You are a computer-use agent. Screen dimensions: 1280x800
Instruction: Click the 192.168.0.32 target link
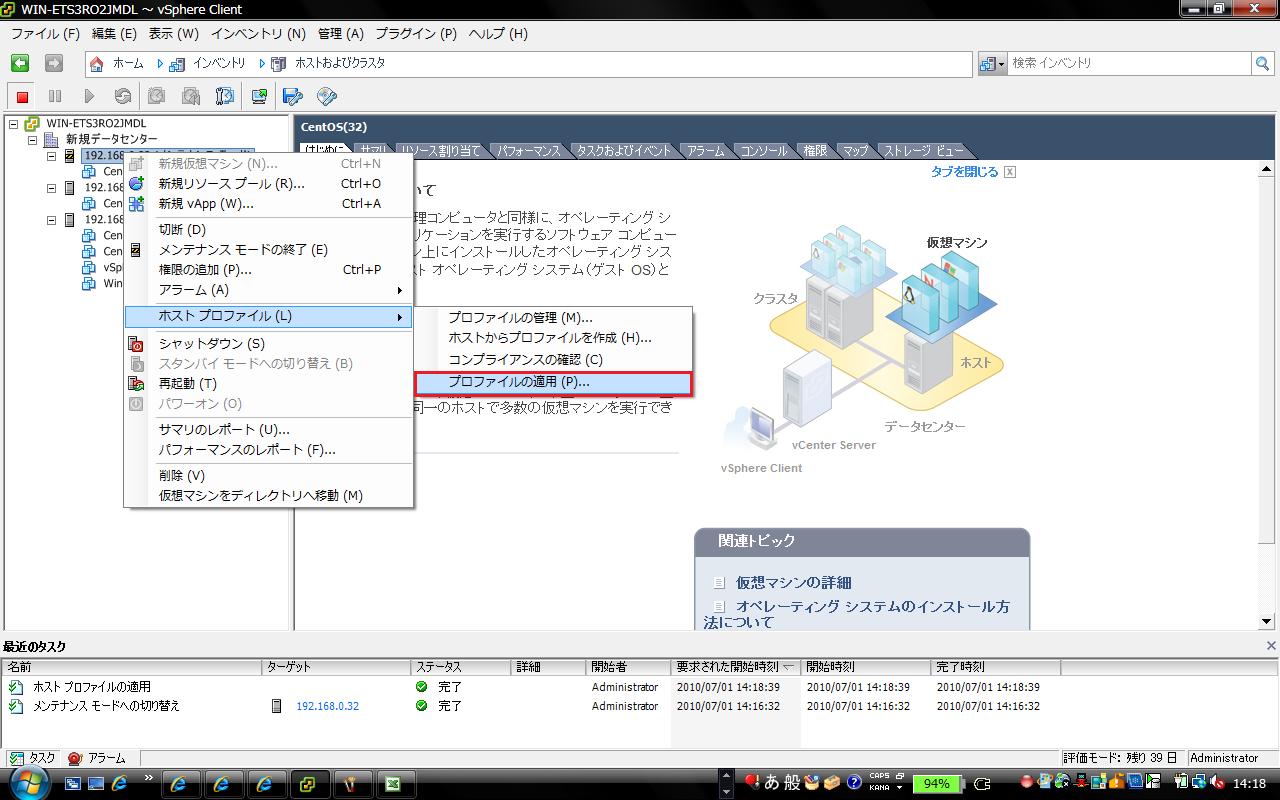327,706
